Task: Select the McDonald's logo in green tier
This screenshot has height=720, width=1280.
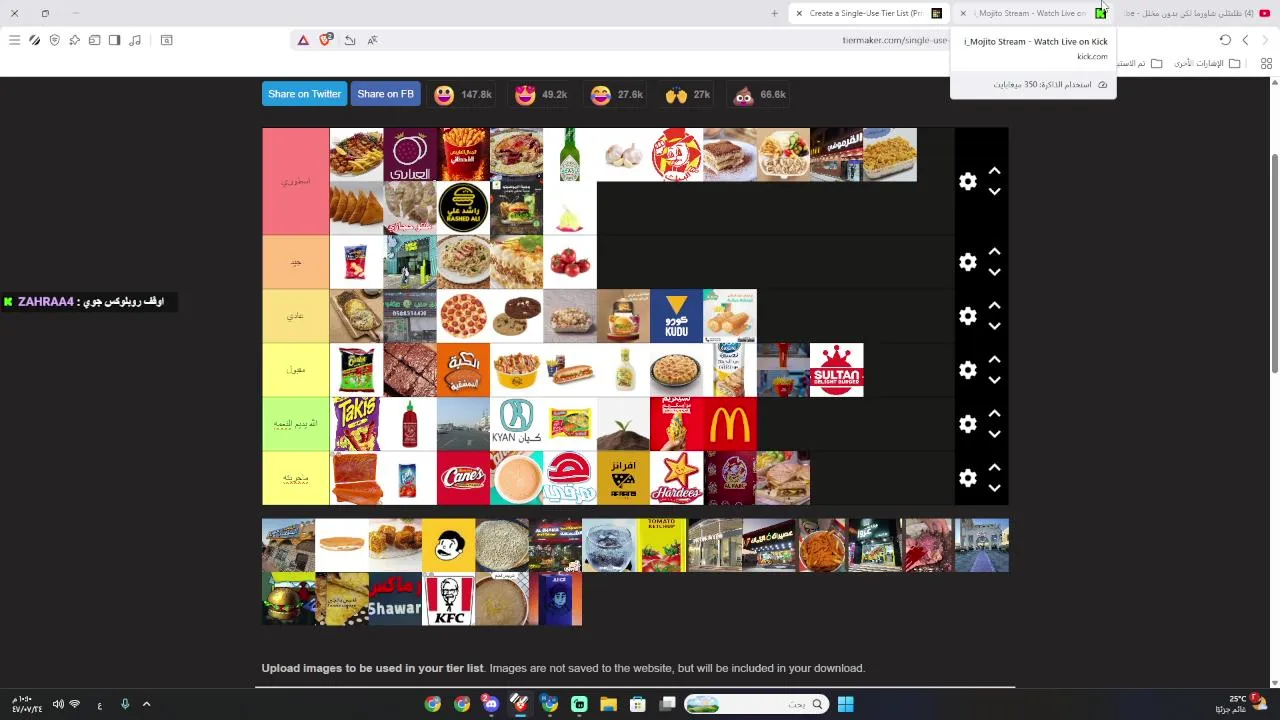Action: (x=730, y=424)
